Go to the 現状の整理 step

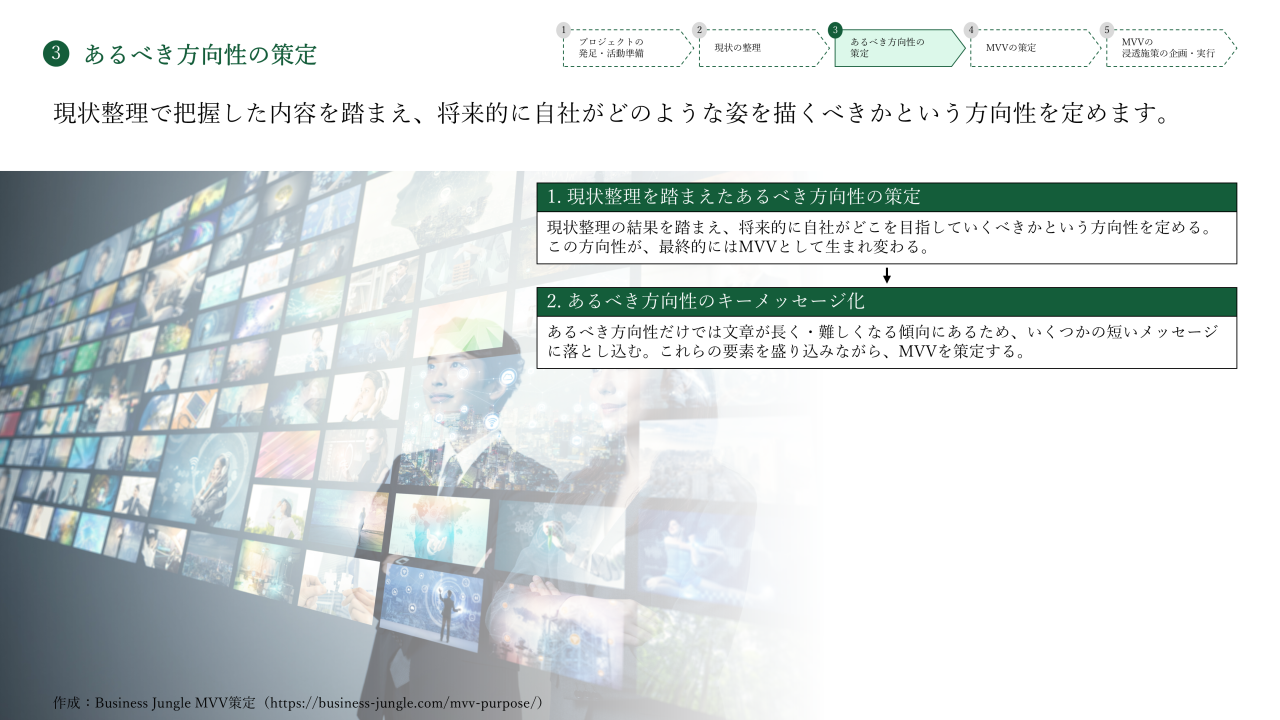click(x=760, y=48)
